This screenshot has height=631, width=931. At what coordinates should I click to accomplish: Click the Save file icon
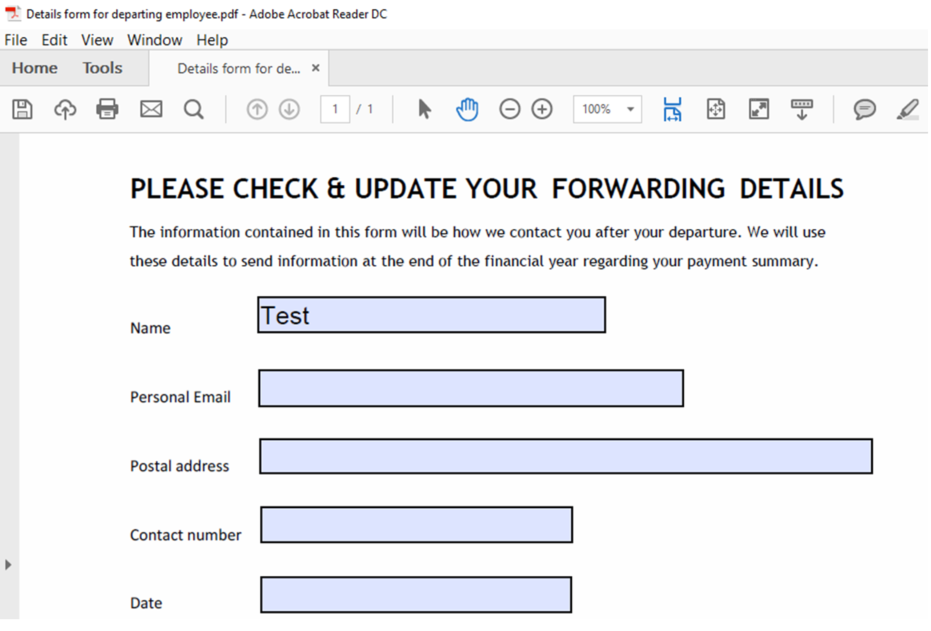coord(23,109)
